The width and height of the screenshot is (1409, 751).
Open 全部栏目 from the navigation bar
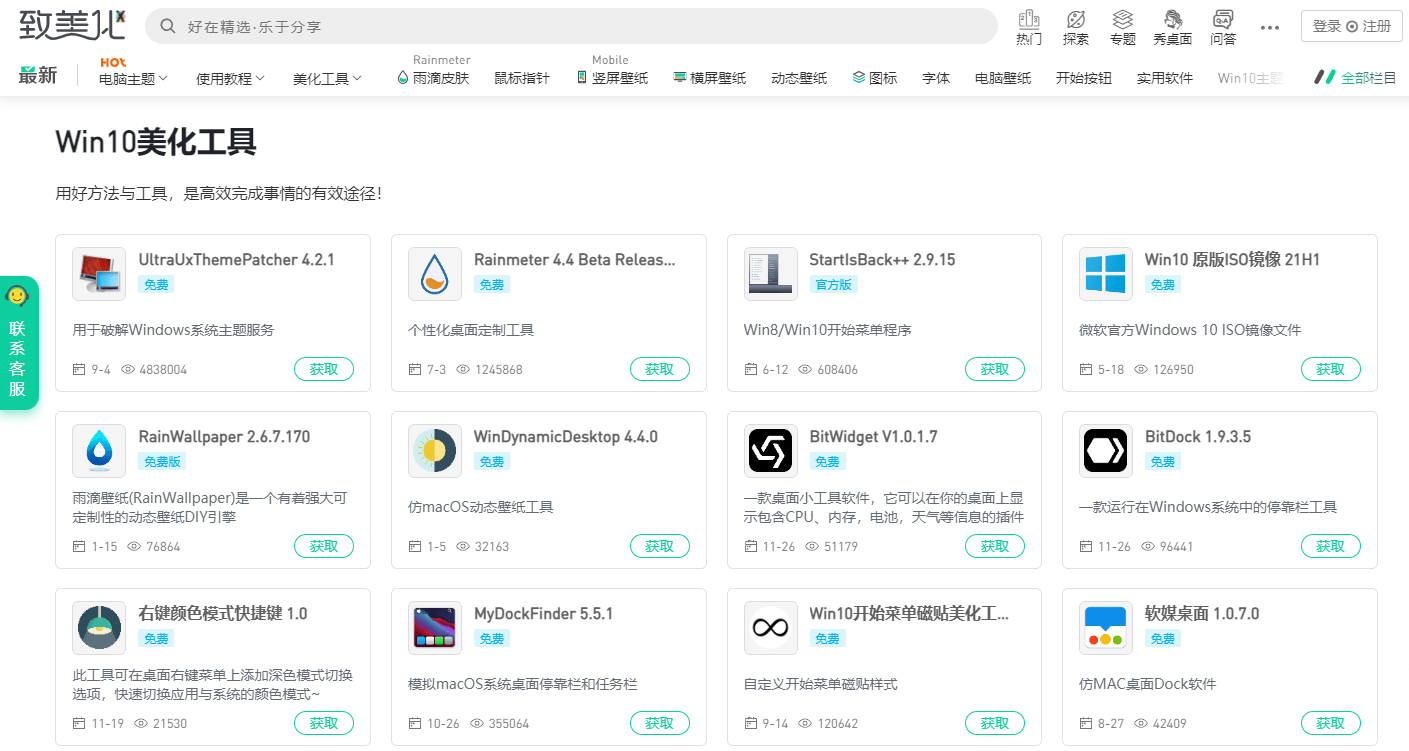[1367, 76]
